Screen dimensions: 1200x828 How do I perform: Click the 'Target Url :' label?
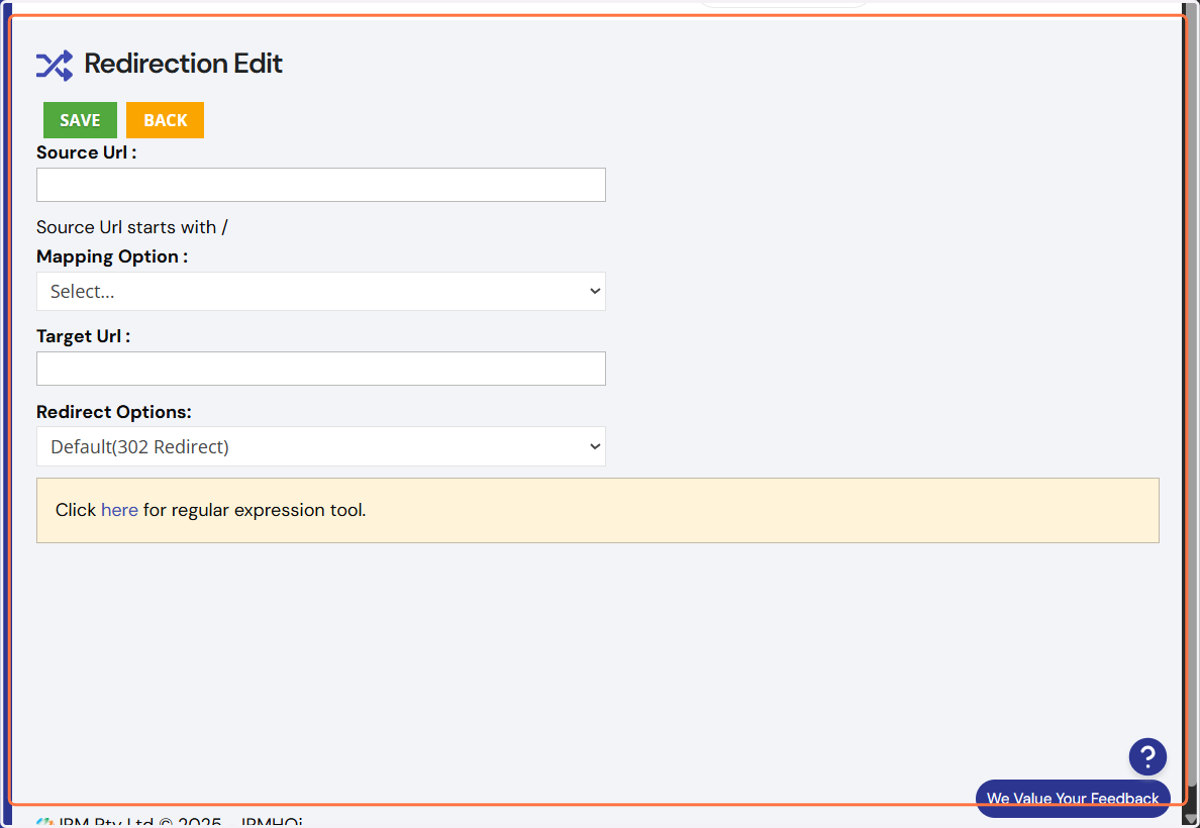tap(83, 337)
